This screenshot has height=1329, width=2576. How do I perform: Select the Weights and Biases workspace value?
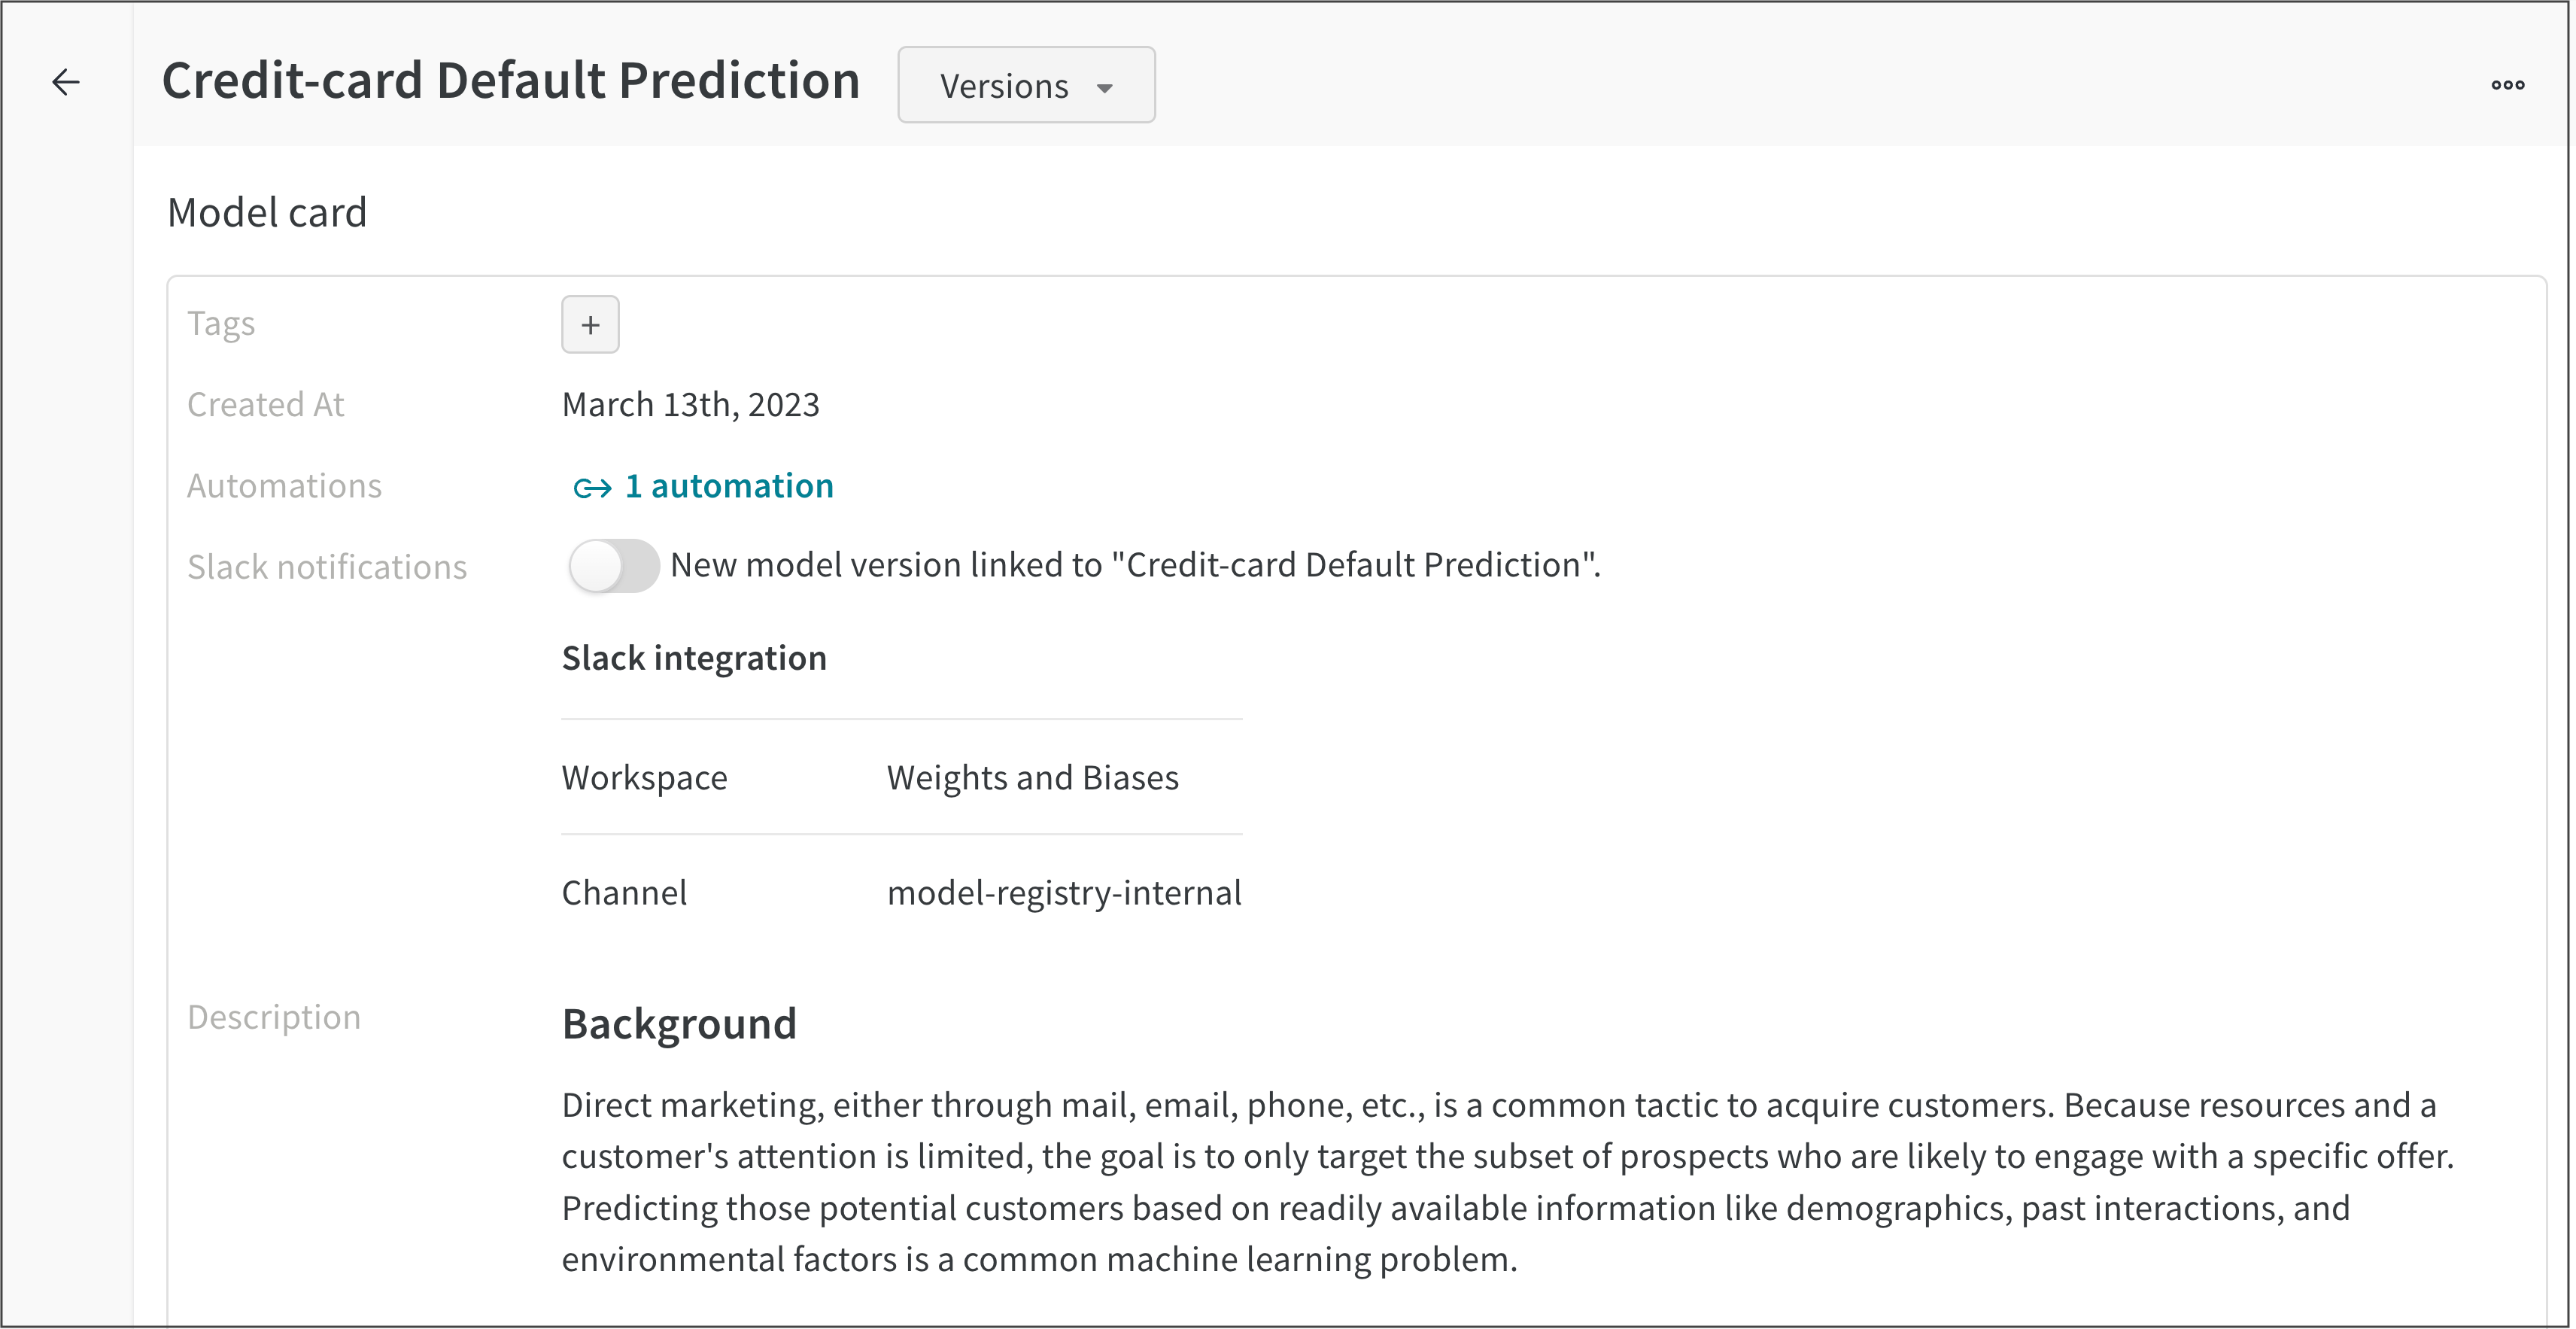1033,778
